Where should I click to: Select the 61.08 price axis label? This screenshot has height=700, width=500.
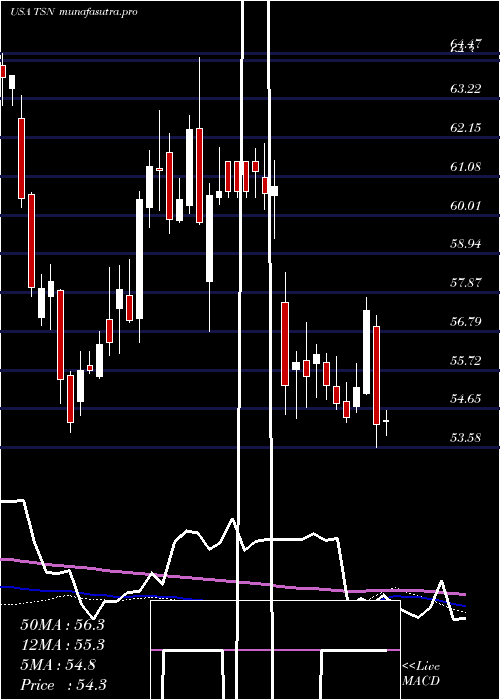point(466,167)
